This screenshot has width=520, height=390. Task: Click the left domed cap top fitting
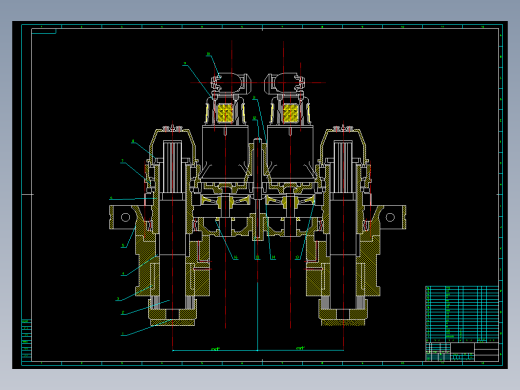coord(172,128)
